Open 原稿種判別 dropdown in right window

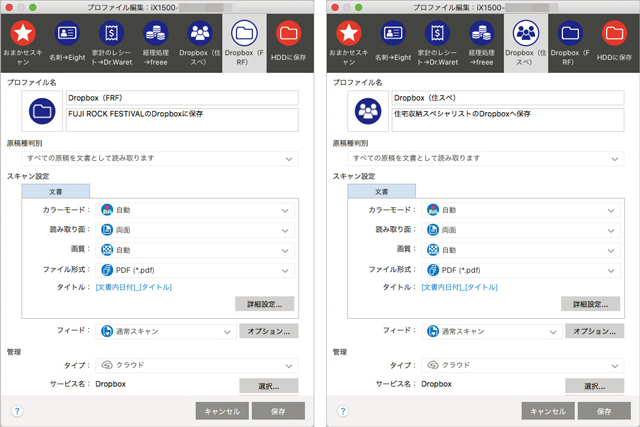486,158
